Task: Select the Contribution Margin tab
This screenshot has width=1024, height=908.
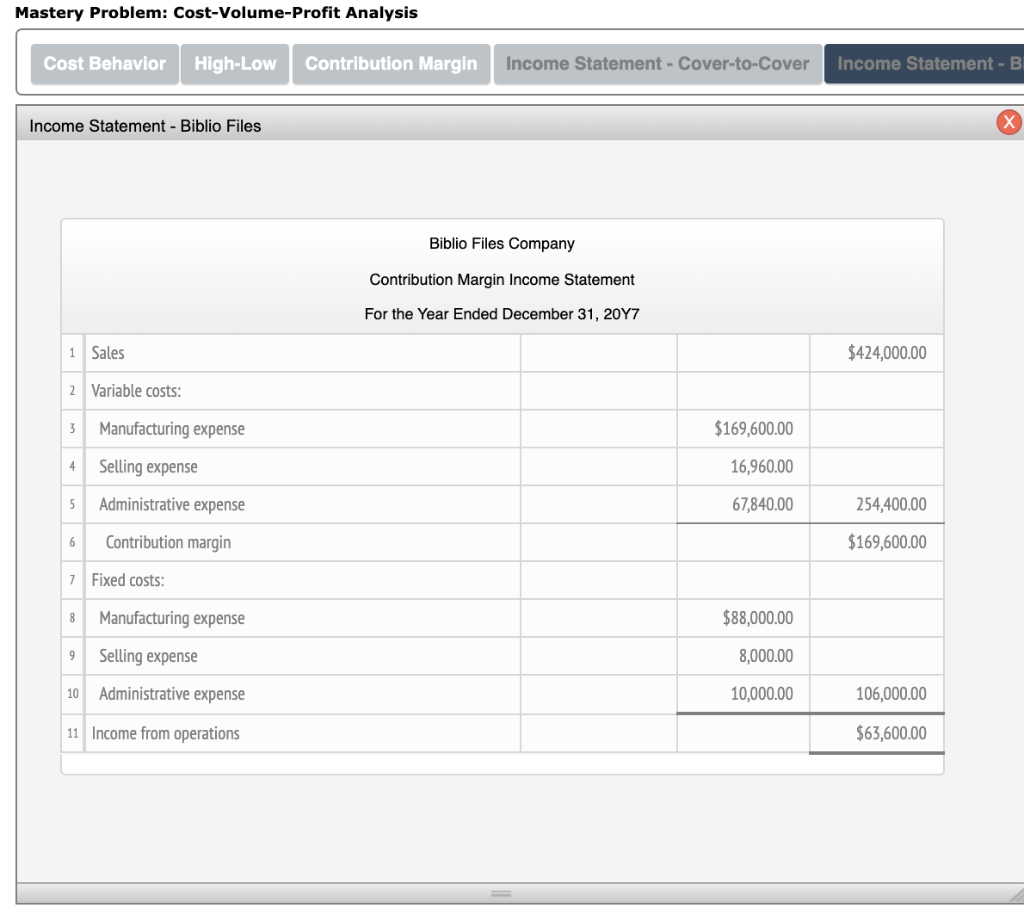Action: point(390,63)
